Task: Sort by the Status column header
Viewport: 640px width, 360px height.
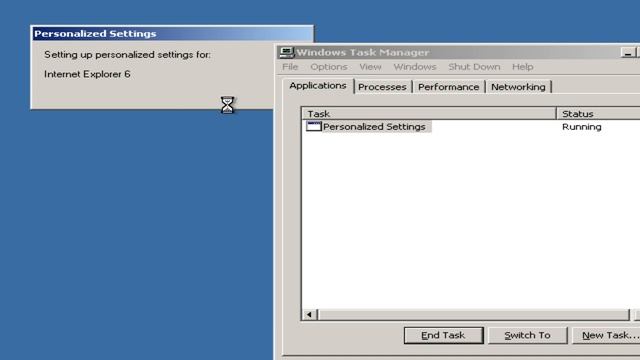Action: (598, 113)
